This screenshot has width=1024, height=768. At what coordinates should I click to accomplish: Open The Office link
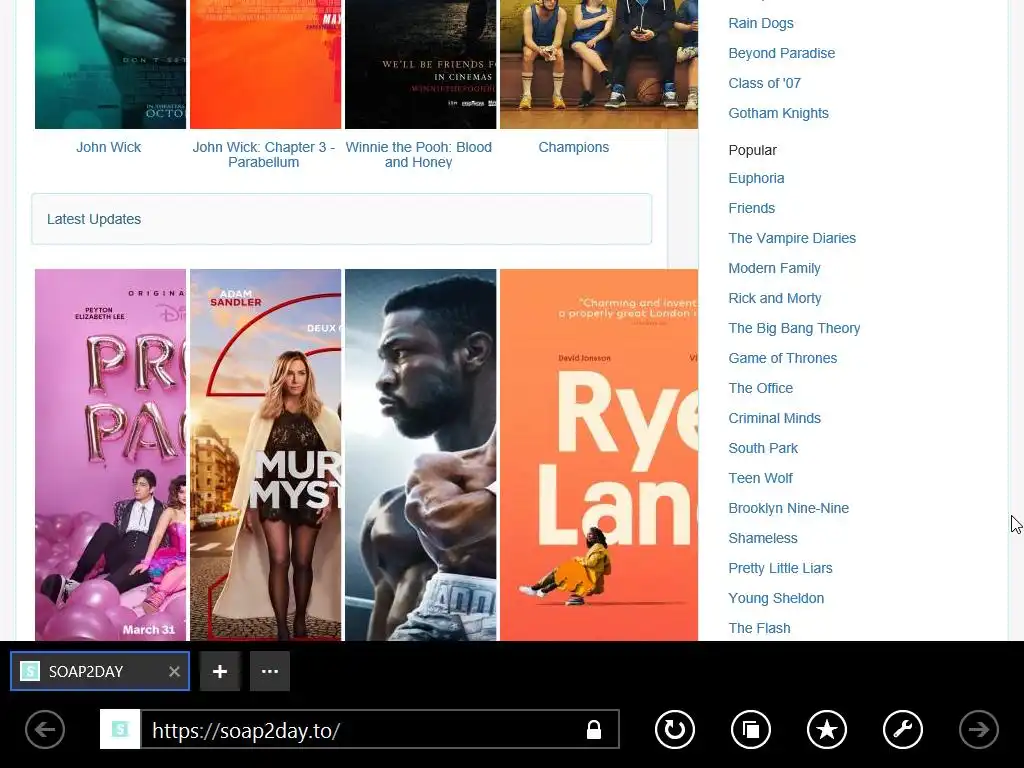click(760, 389)
